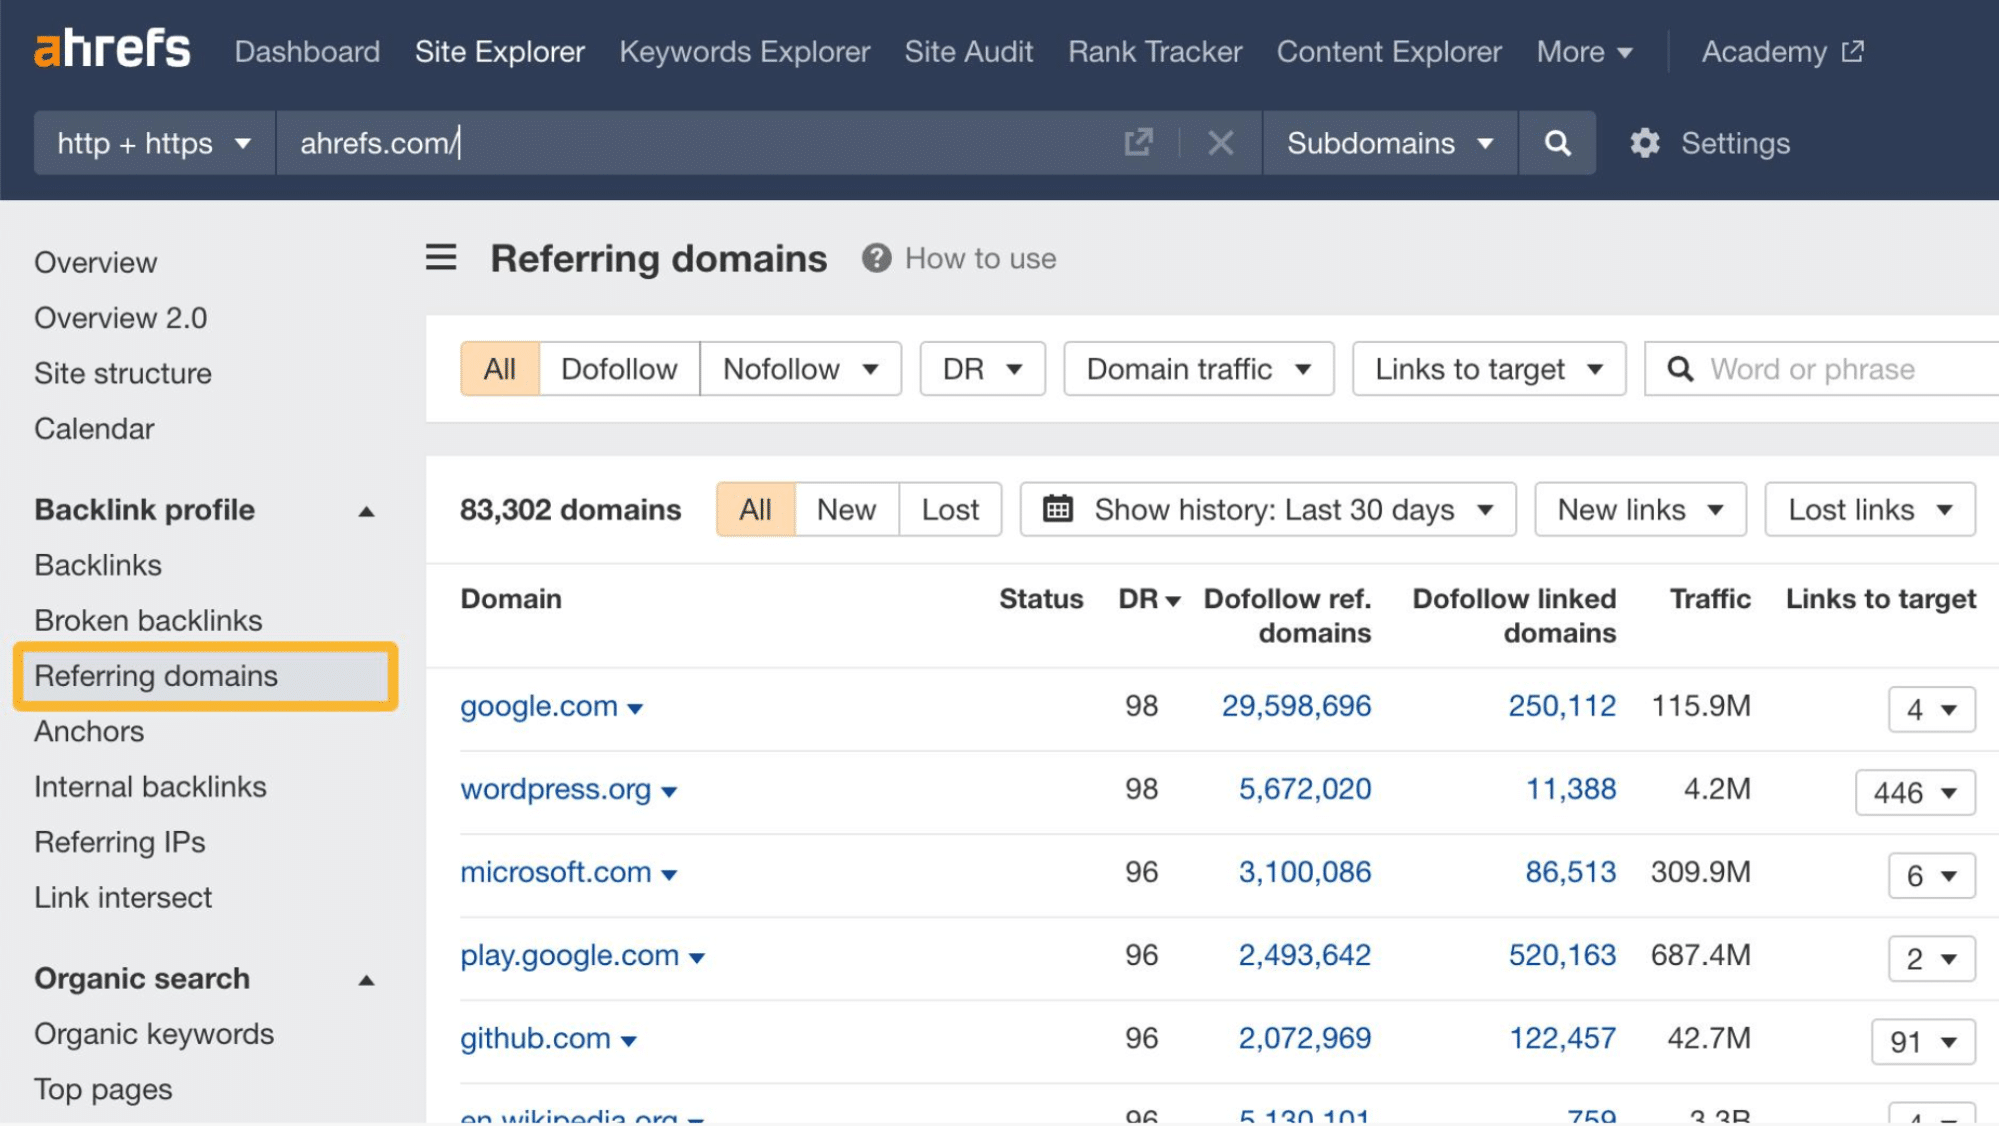This screenshot has height=1126, width=1999.
Task: Click the Academy external link icon
Action: pos(1853,51)
